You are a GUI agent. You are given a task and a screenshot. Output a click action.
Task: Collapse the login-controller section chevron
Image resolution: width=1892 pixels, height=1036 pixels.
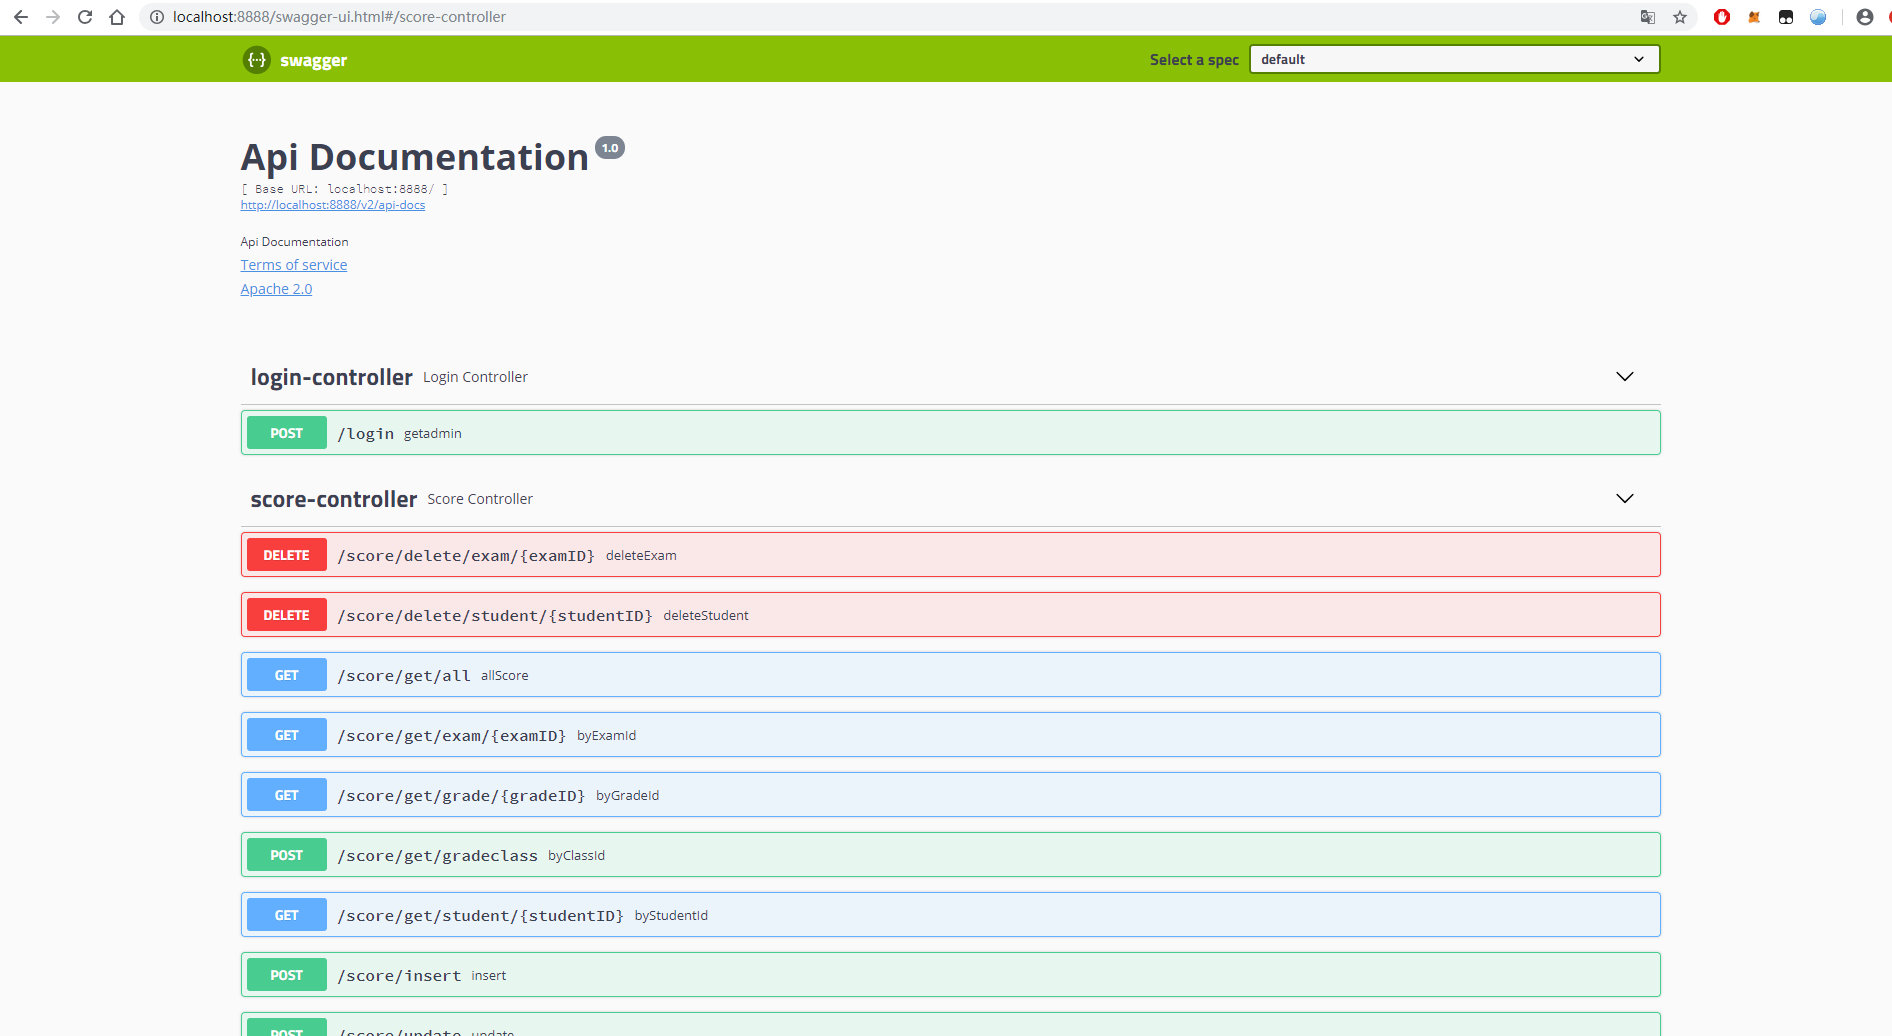(1624, 377)
